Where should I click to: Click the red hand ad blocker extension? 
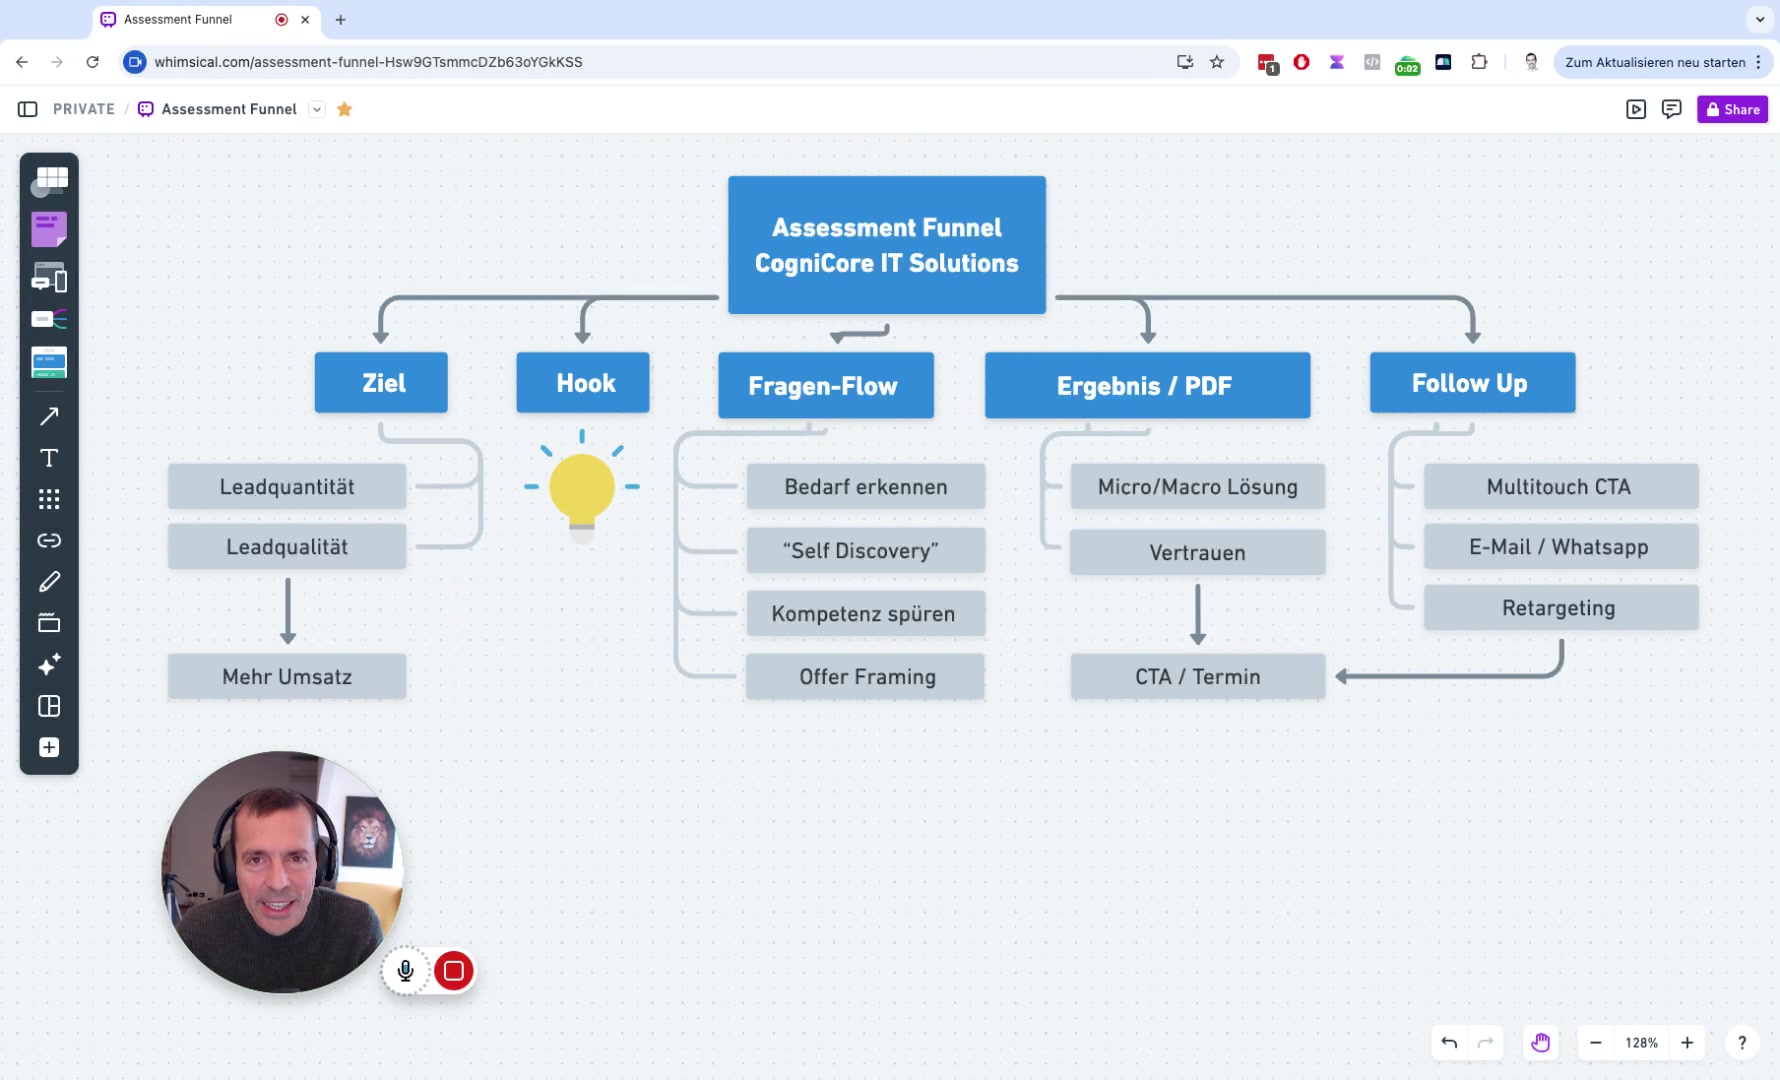pyautogui.click(x=1301, y=62)
